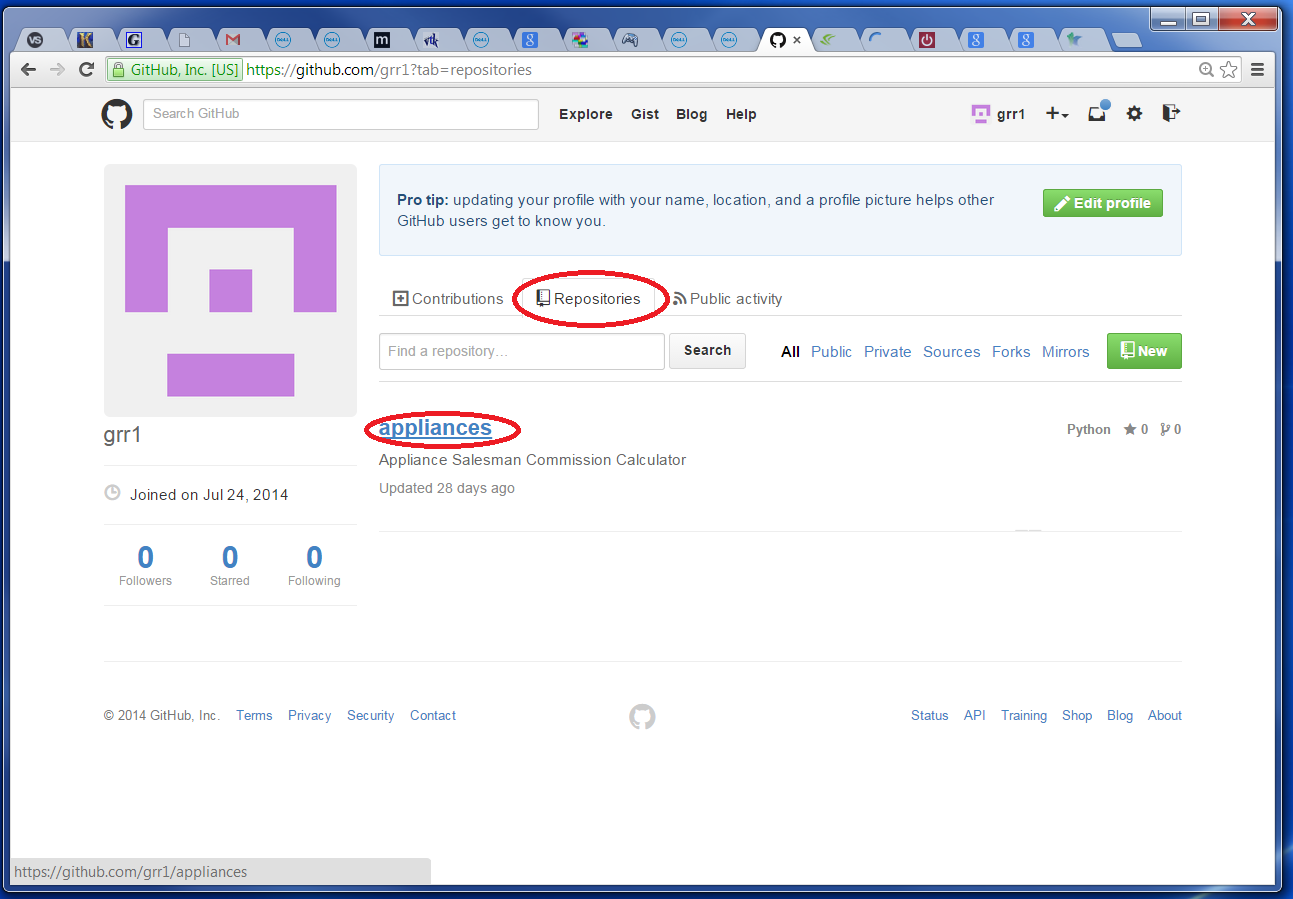Screen dimensions: 1293x899
Task: Focus the Find a repository field
Action: point(522,351)
